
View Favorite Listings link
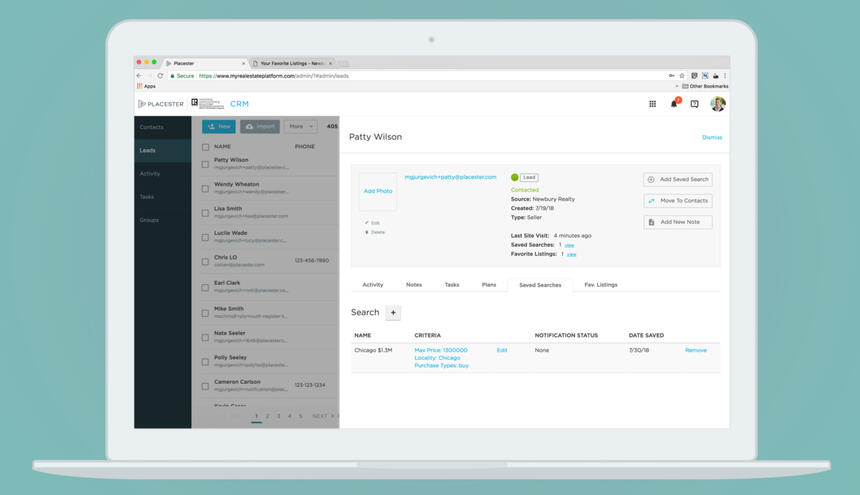pyautogui.click(x=572, y=254)
